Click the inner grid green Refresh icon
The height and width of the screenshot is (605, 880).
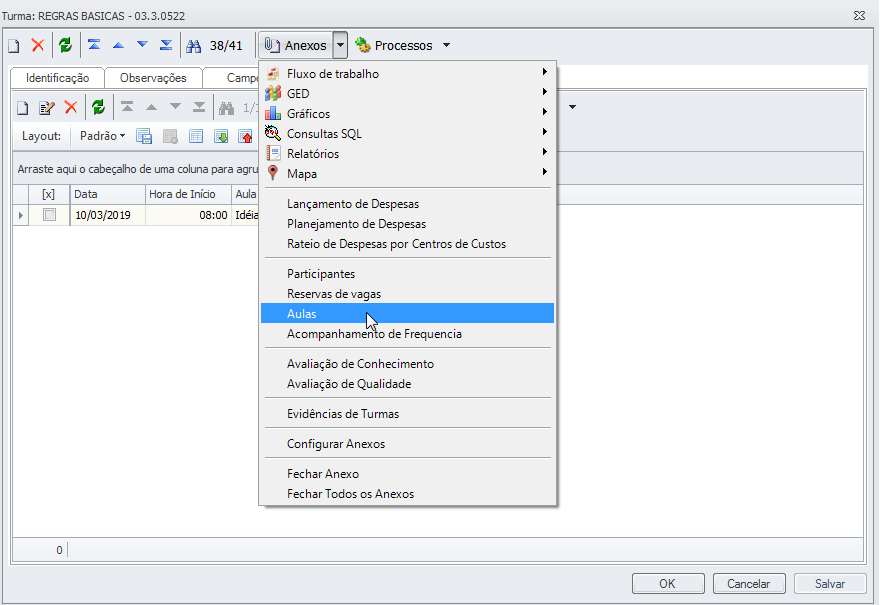[x=99, y=107]
